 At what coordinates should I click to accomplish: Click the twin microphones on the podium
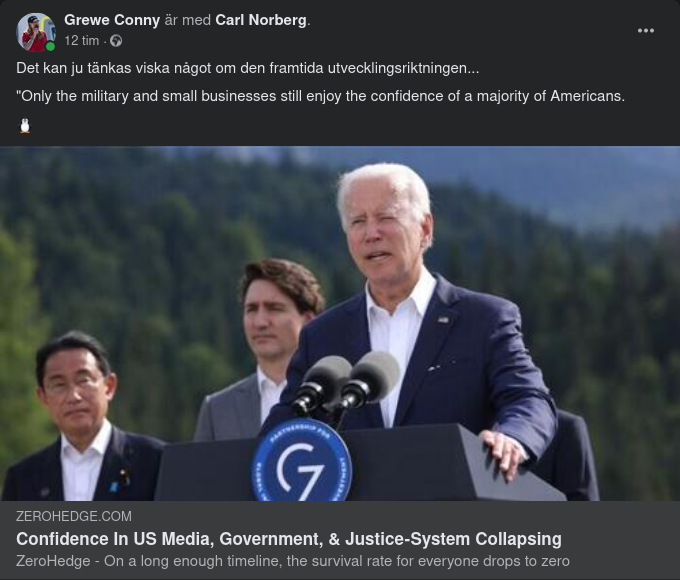345,383
